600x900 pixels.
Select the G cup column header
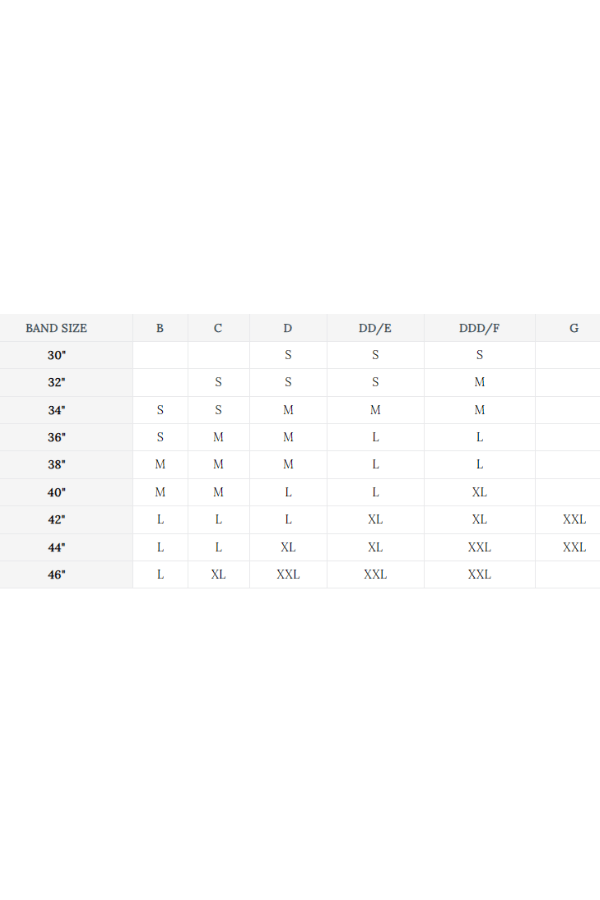pos(573,328)
